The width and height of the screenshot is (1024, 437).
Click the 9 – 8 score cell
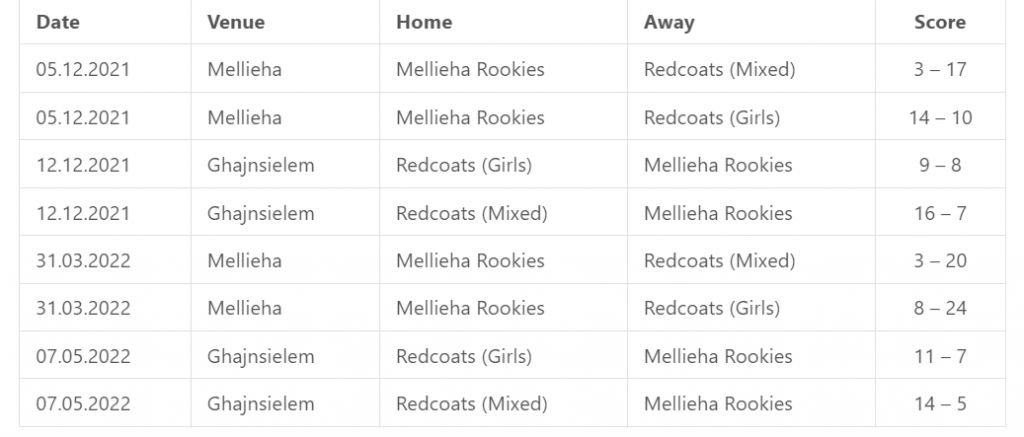[x=940, y=165]
